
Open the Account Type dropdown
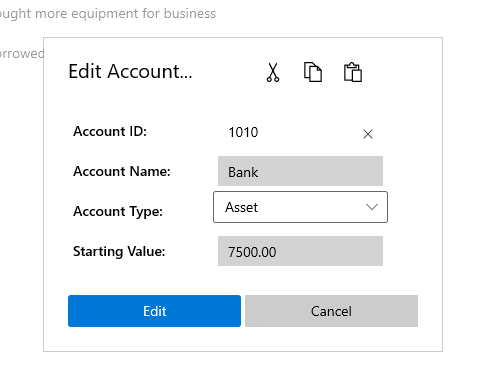coord(300,207)
